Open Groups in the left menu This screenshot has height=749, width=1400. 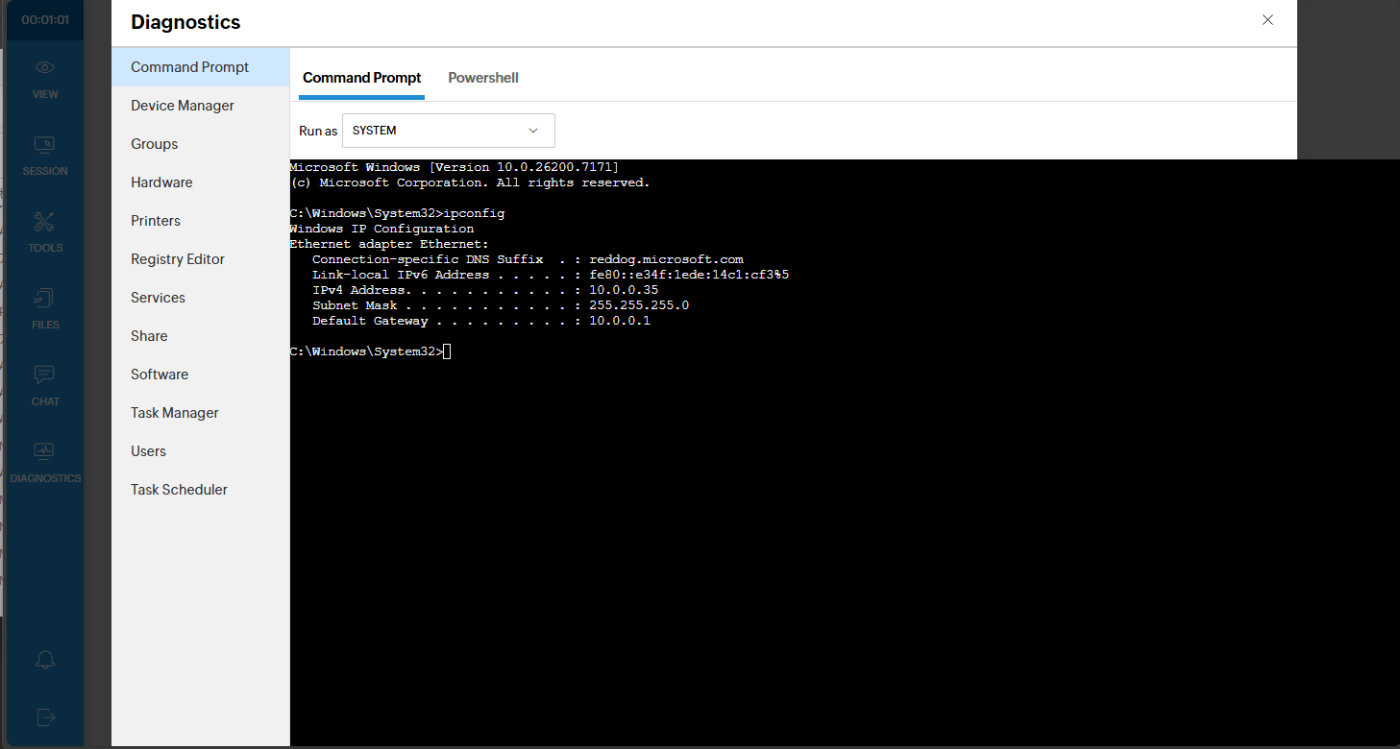point(200,144)
